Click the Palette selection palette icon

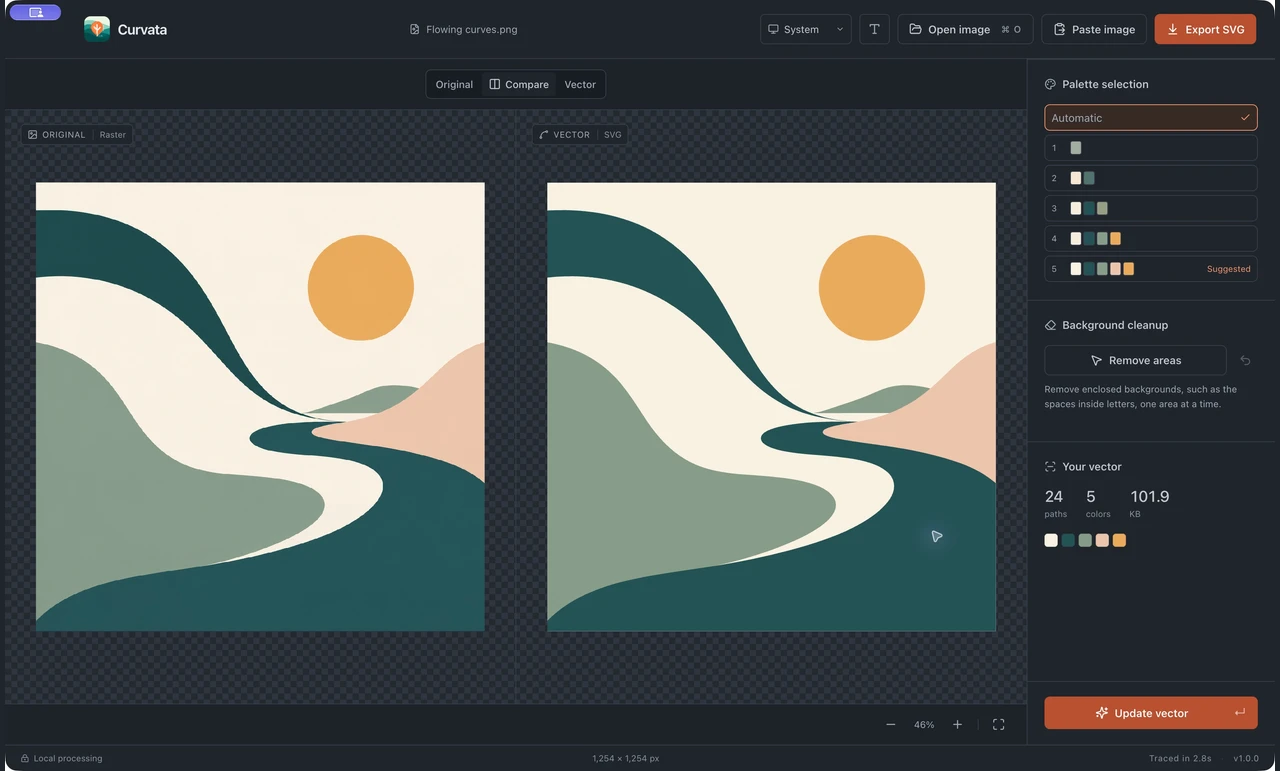click(1050, 84)
